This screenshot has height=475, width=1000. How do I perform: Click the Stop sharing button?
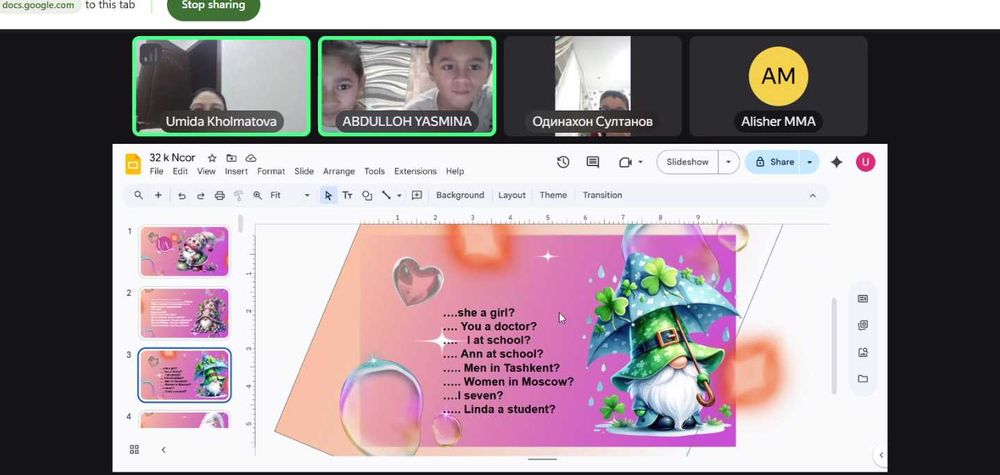(213, 6)
